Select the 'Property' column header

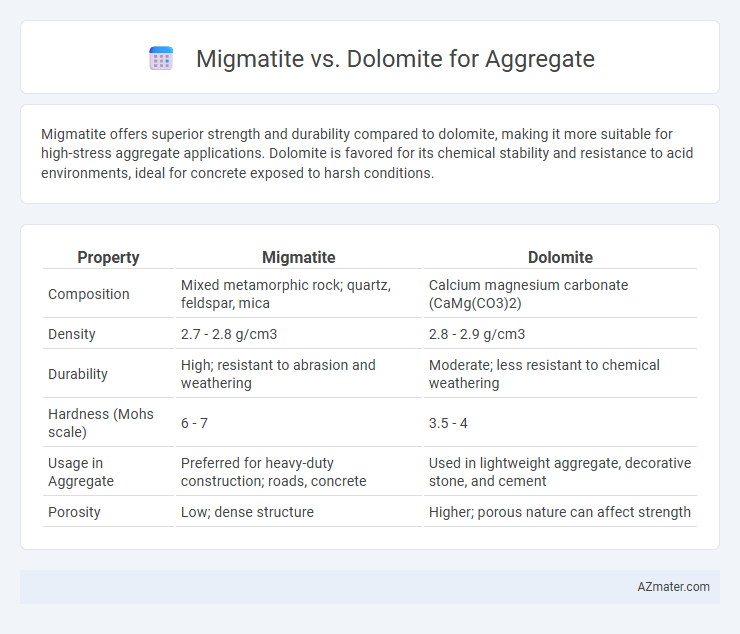pyautogui.click(x=109, y=257)
